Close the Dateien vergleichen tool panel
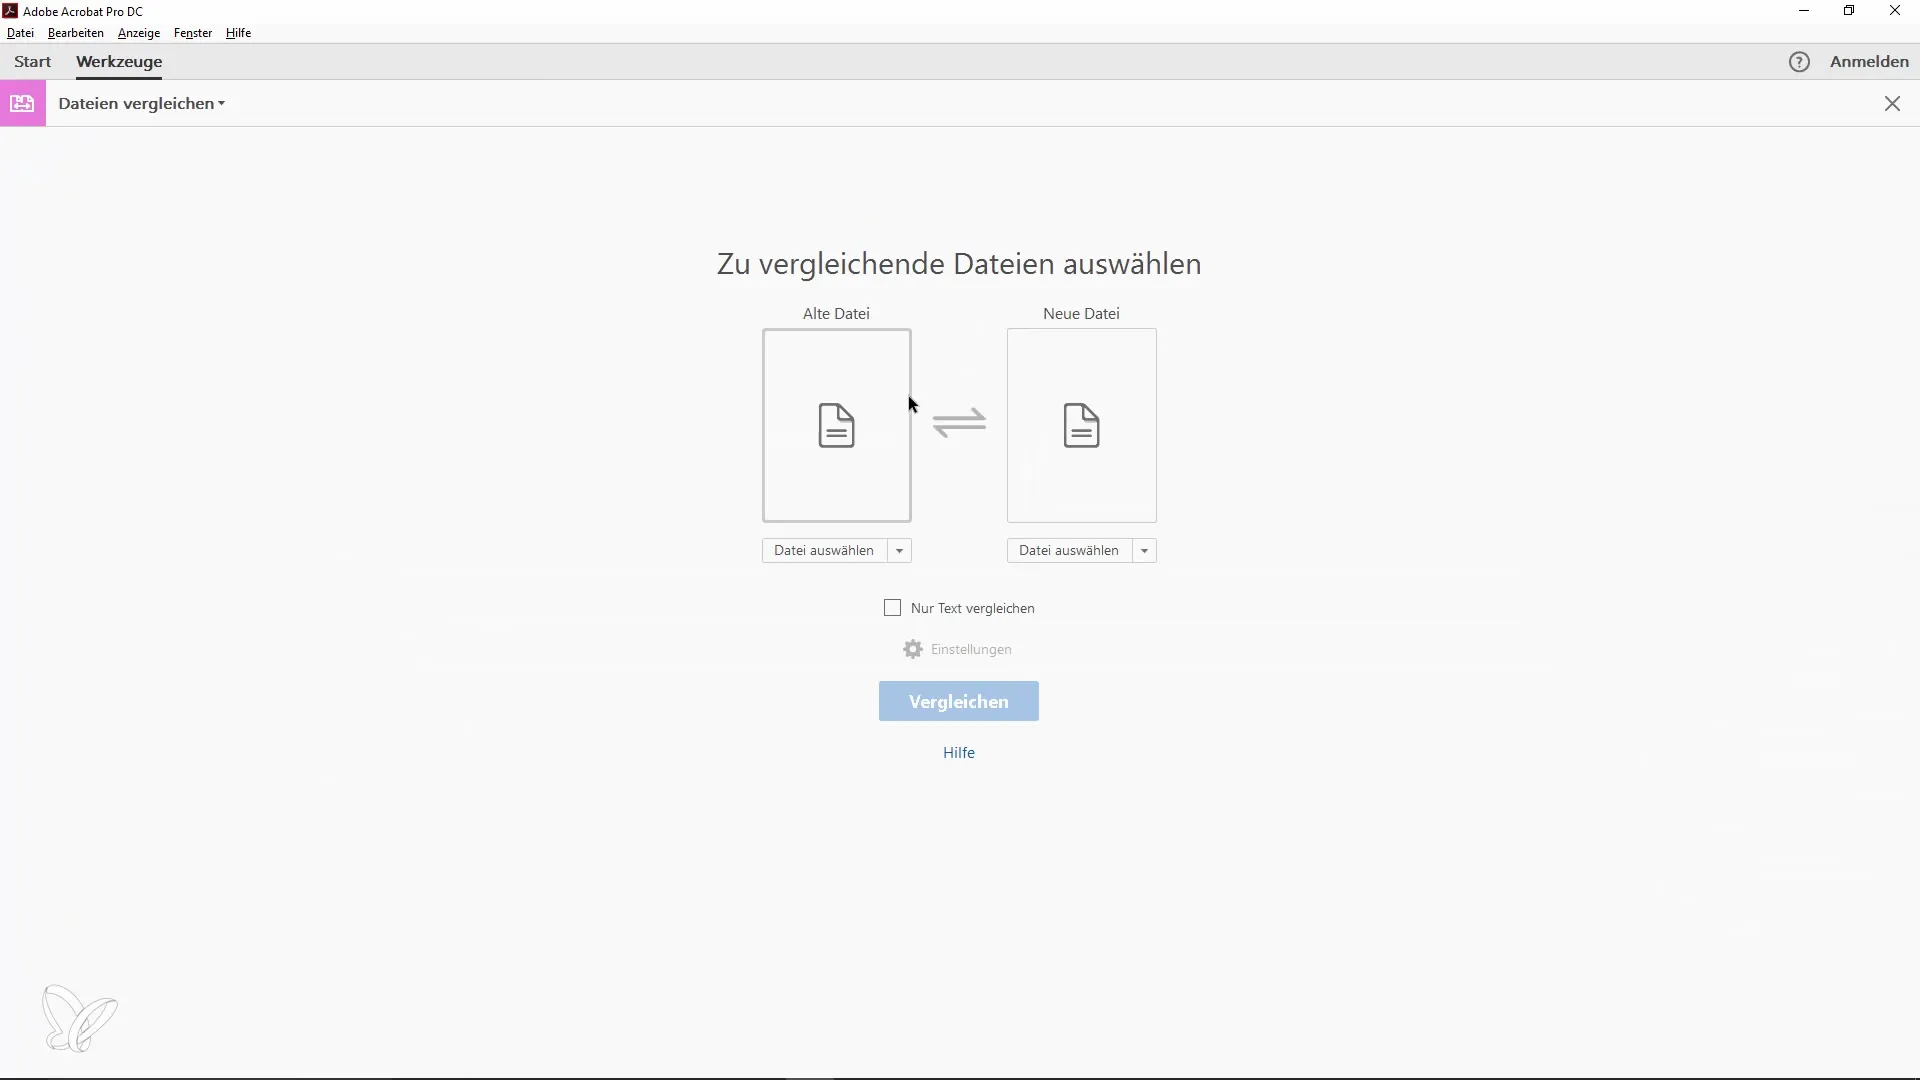 1892,104
